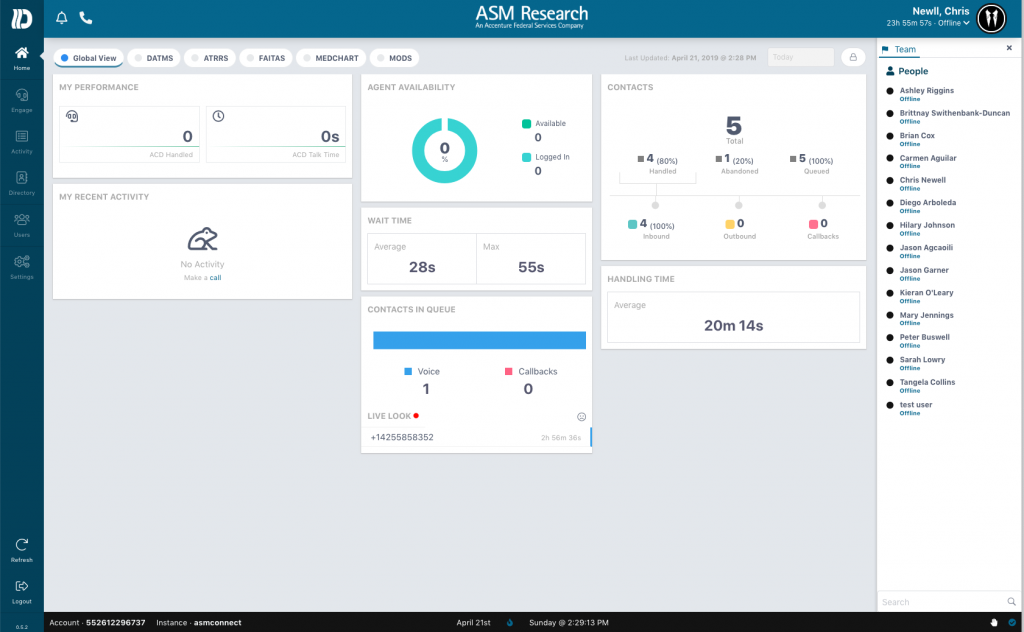1024x632 pixels.
Task: Click the ACD Talk Time clock icon
Action: coord(218,116)
